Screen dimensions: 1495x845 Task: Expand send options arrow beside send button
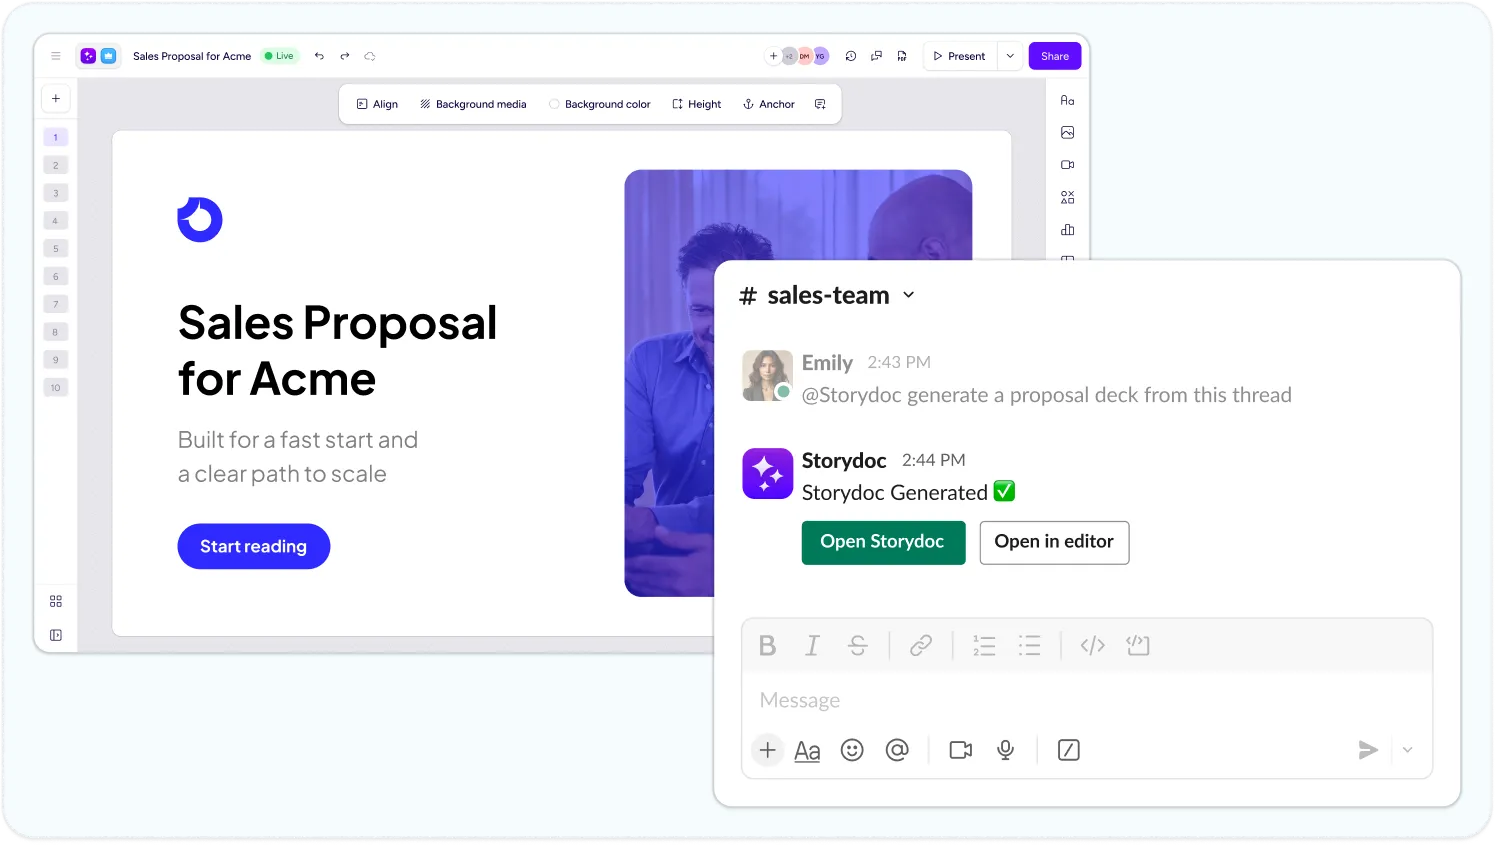(x=1407, y=750)
